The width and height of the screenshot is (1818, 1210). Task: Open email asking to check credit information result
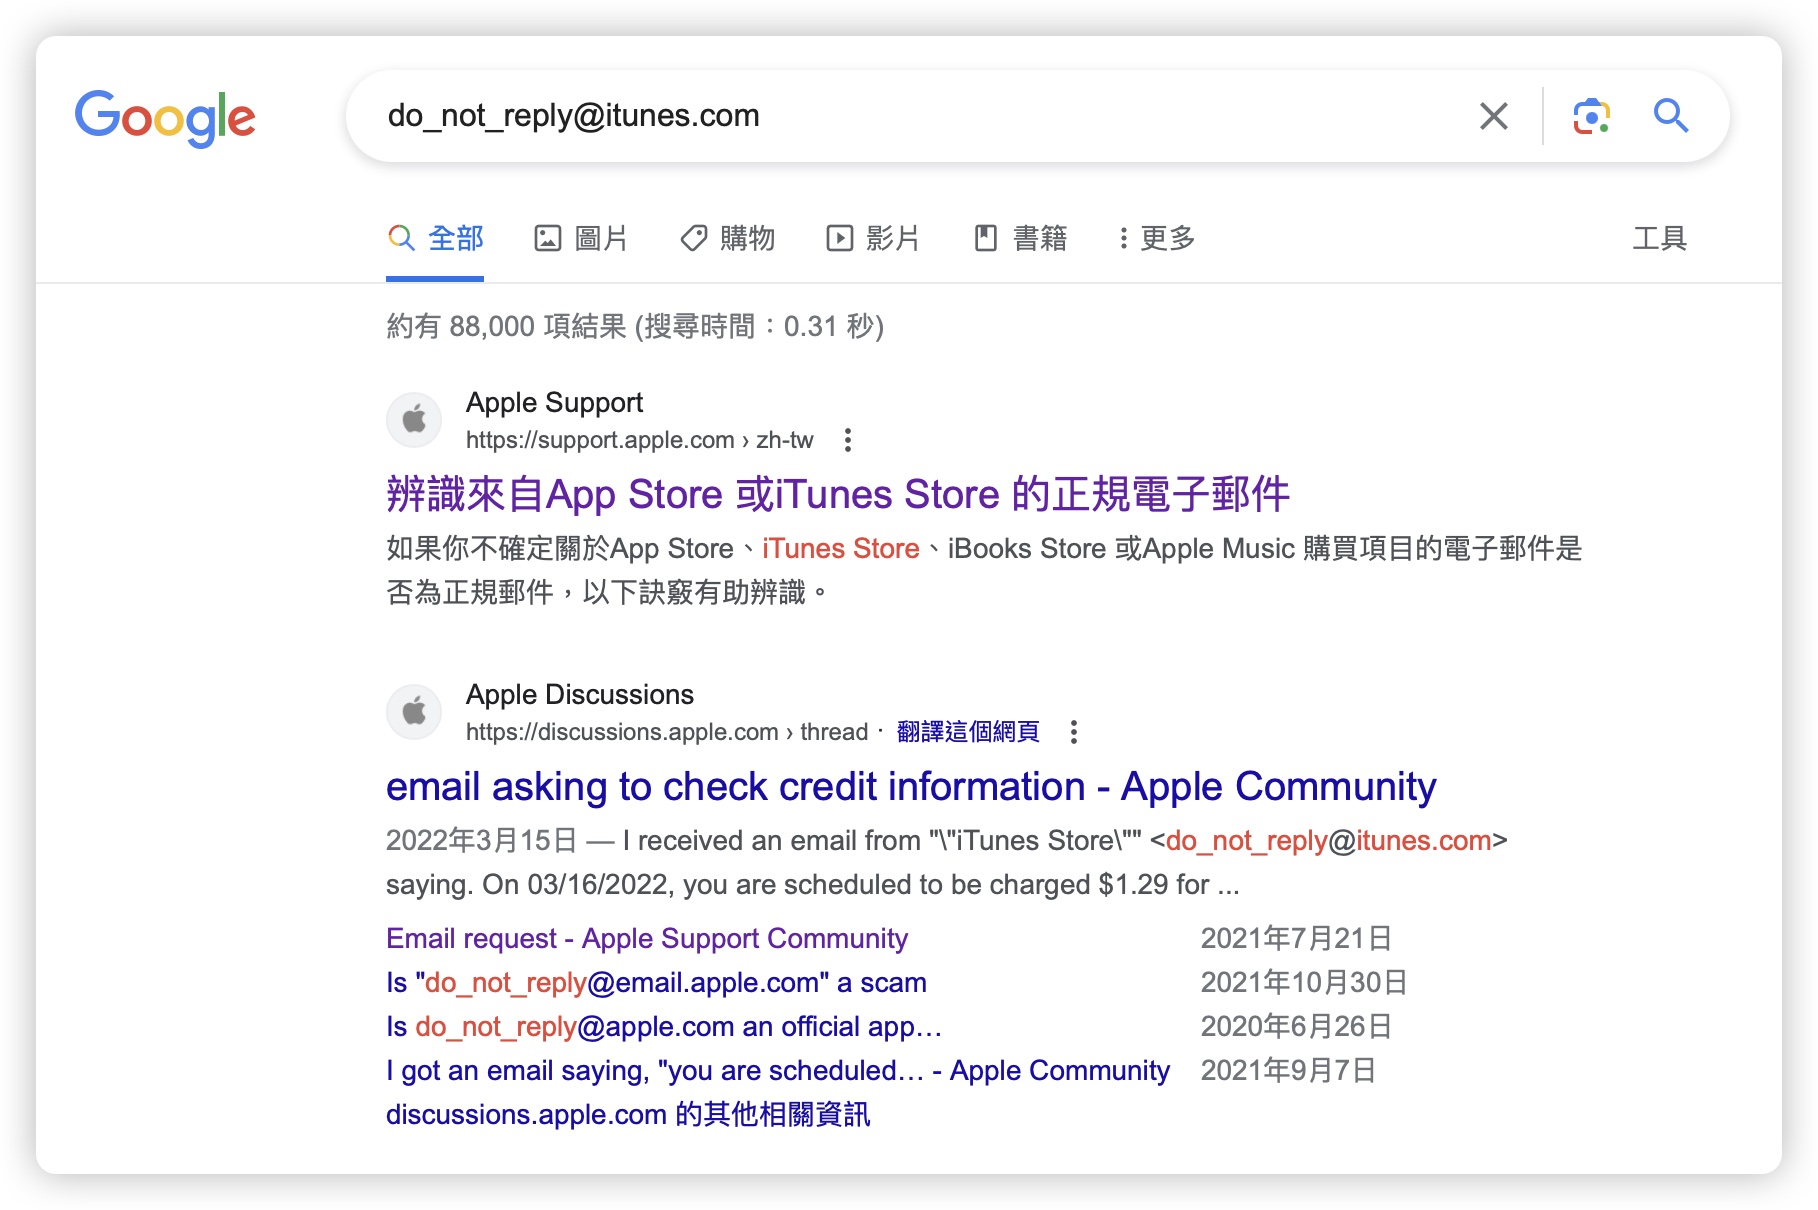click(x=911, y=787)
